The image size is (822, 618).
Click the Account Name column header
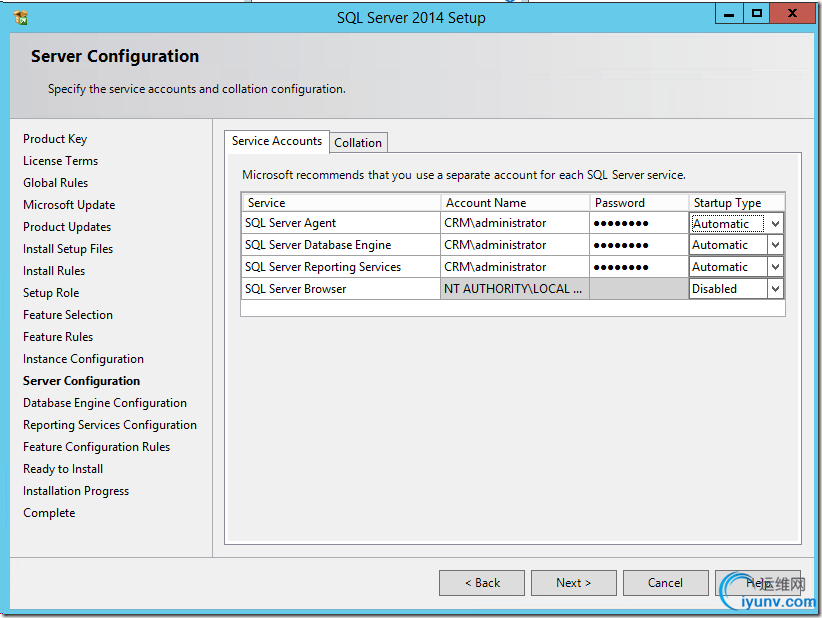tap(515, 203)
